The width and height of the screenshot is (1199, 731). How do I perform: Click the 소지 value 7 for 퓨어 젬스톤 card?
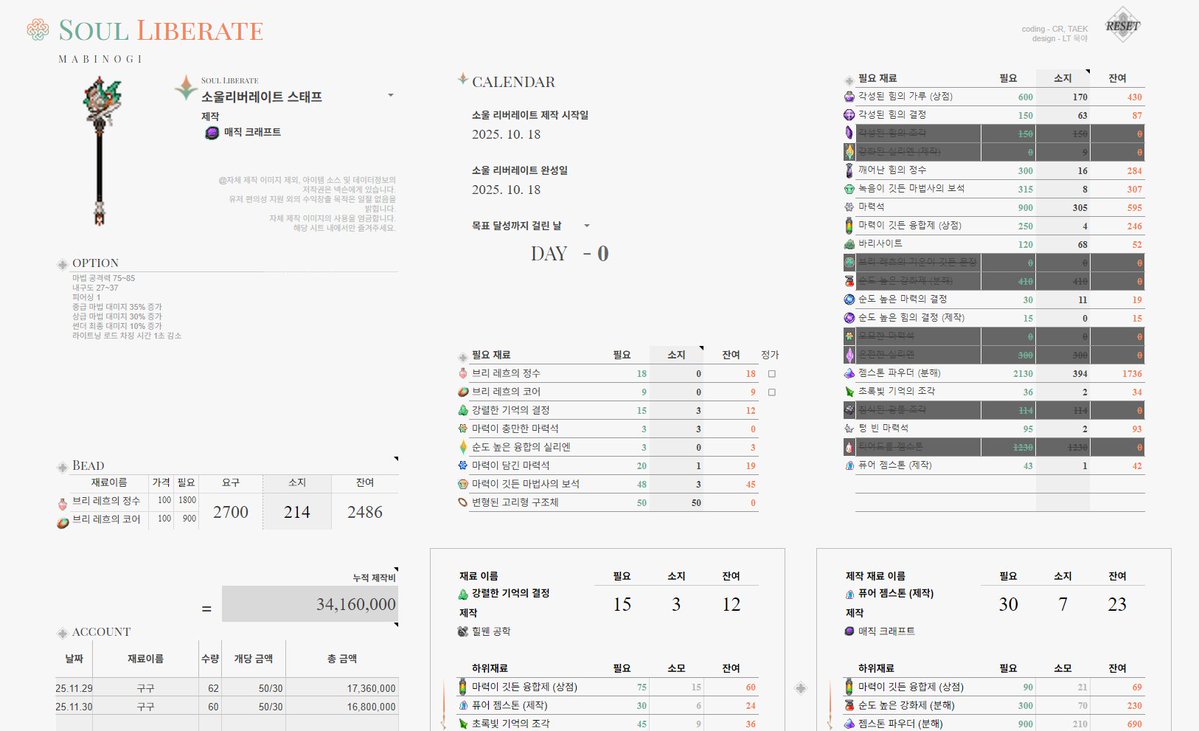[x=1063, y=604]
